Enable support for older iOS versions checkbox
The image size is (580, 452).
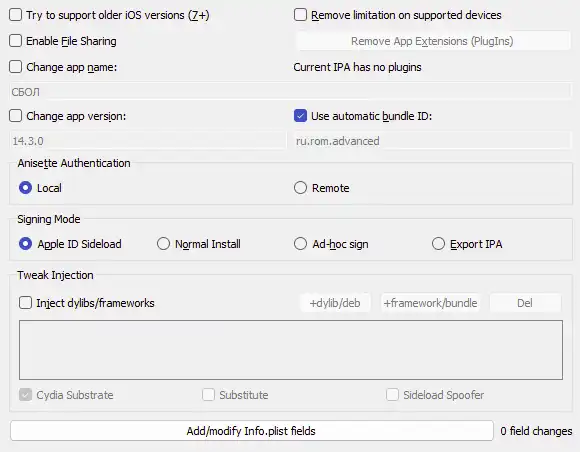pyautogui.click(x=16, y=15)
